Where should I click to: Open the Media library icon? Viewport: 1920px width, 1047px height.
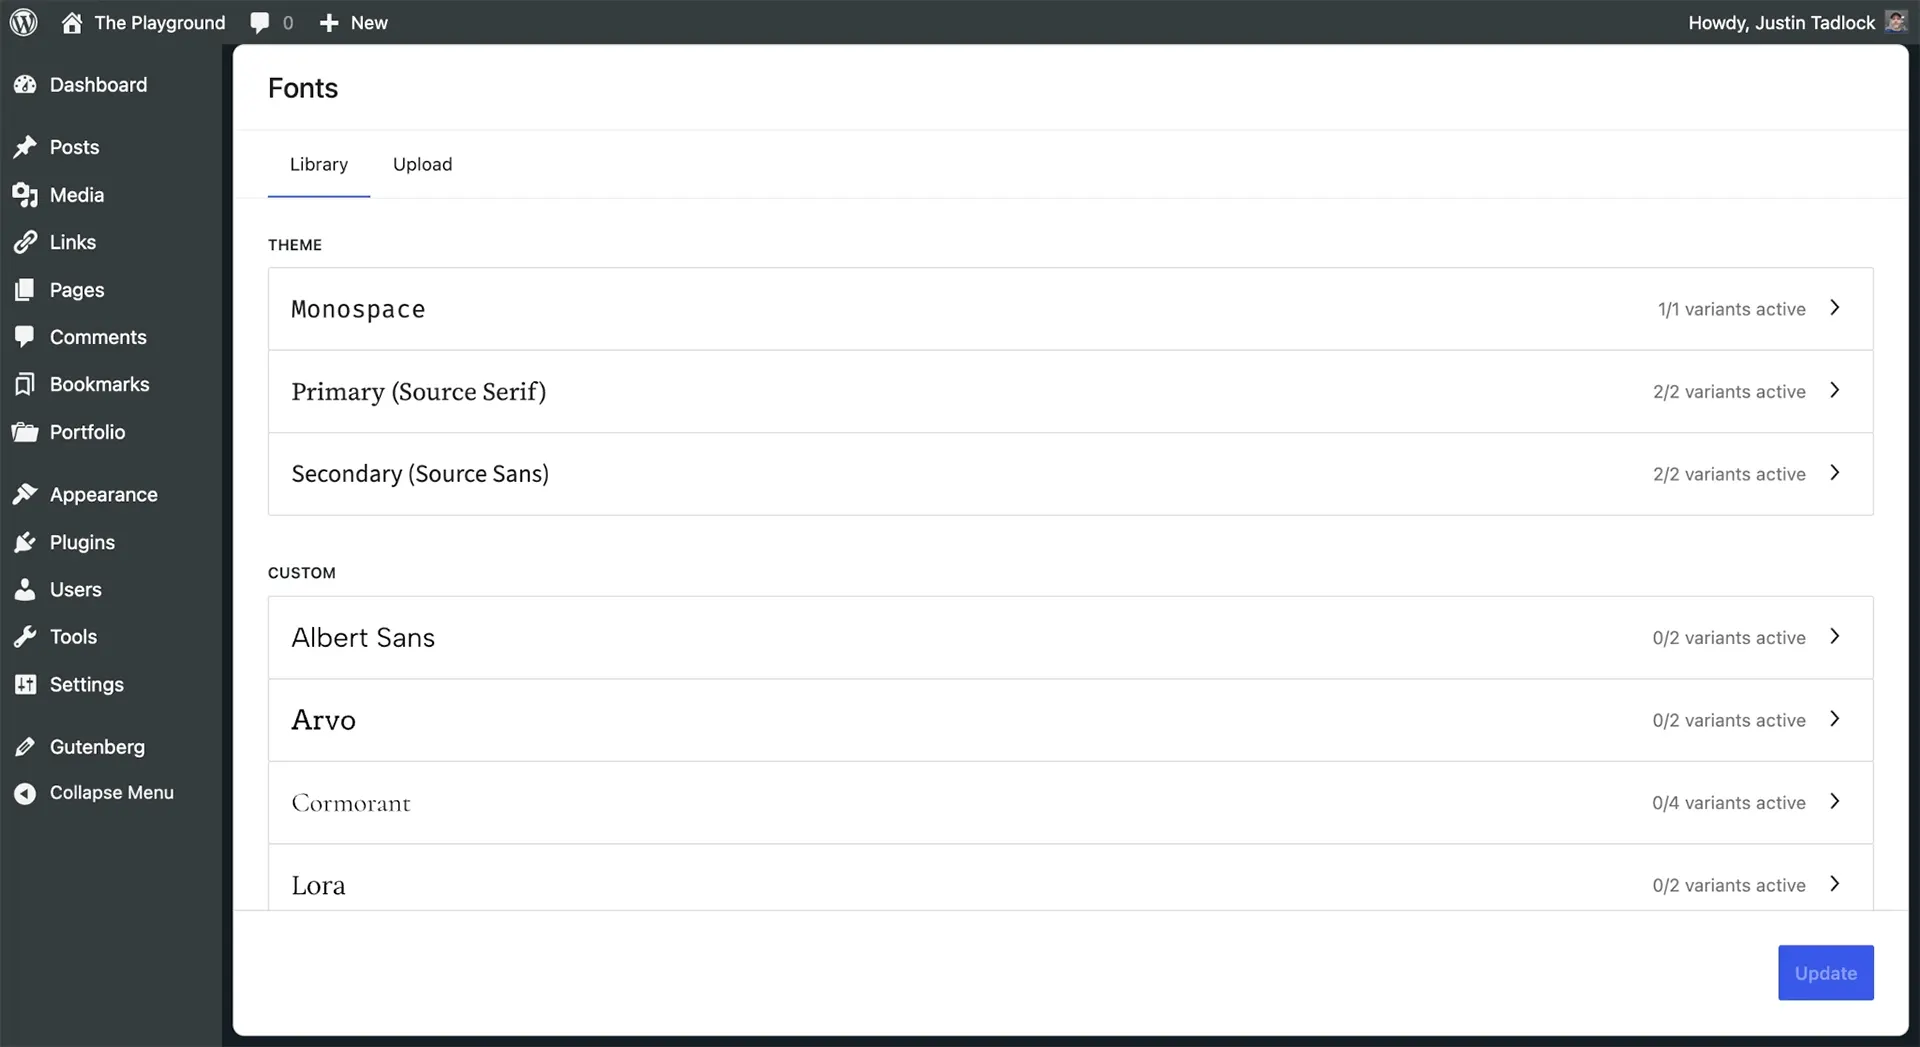25,195
